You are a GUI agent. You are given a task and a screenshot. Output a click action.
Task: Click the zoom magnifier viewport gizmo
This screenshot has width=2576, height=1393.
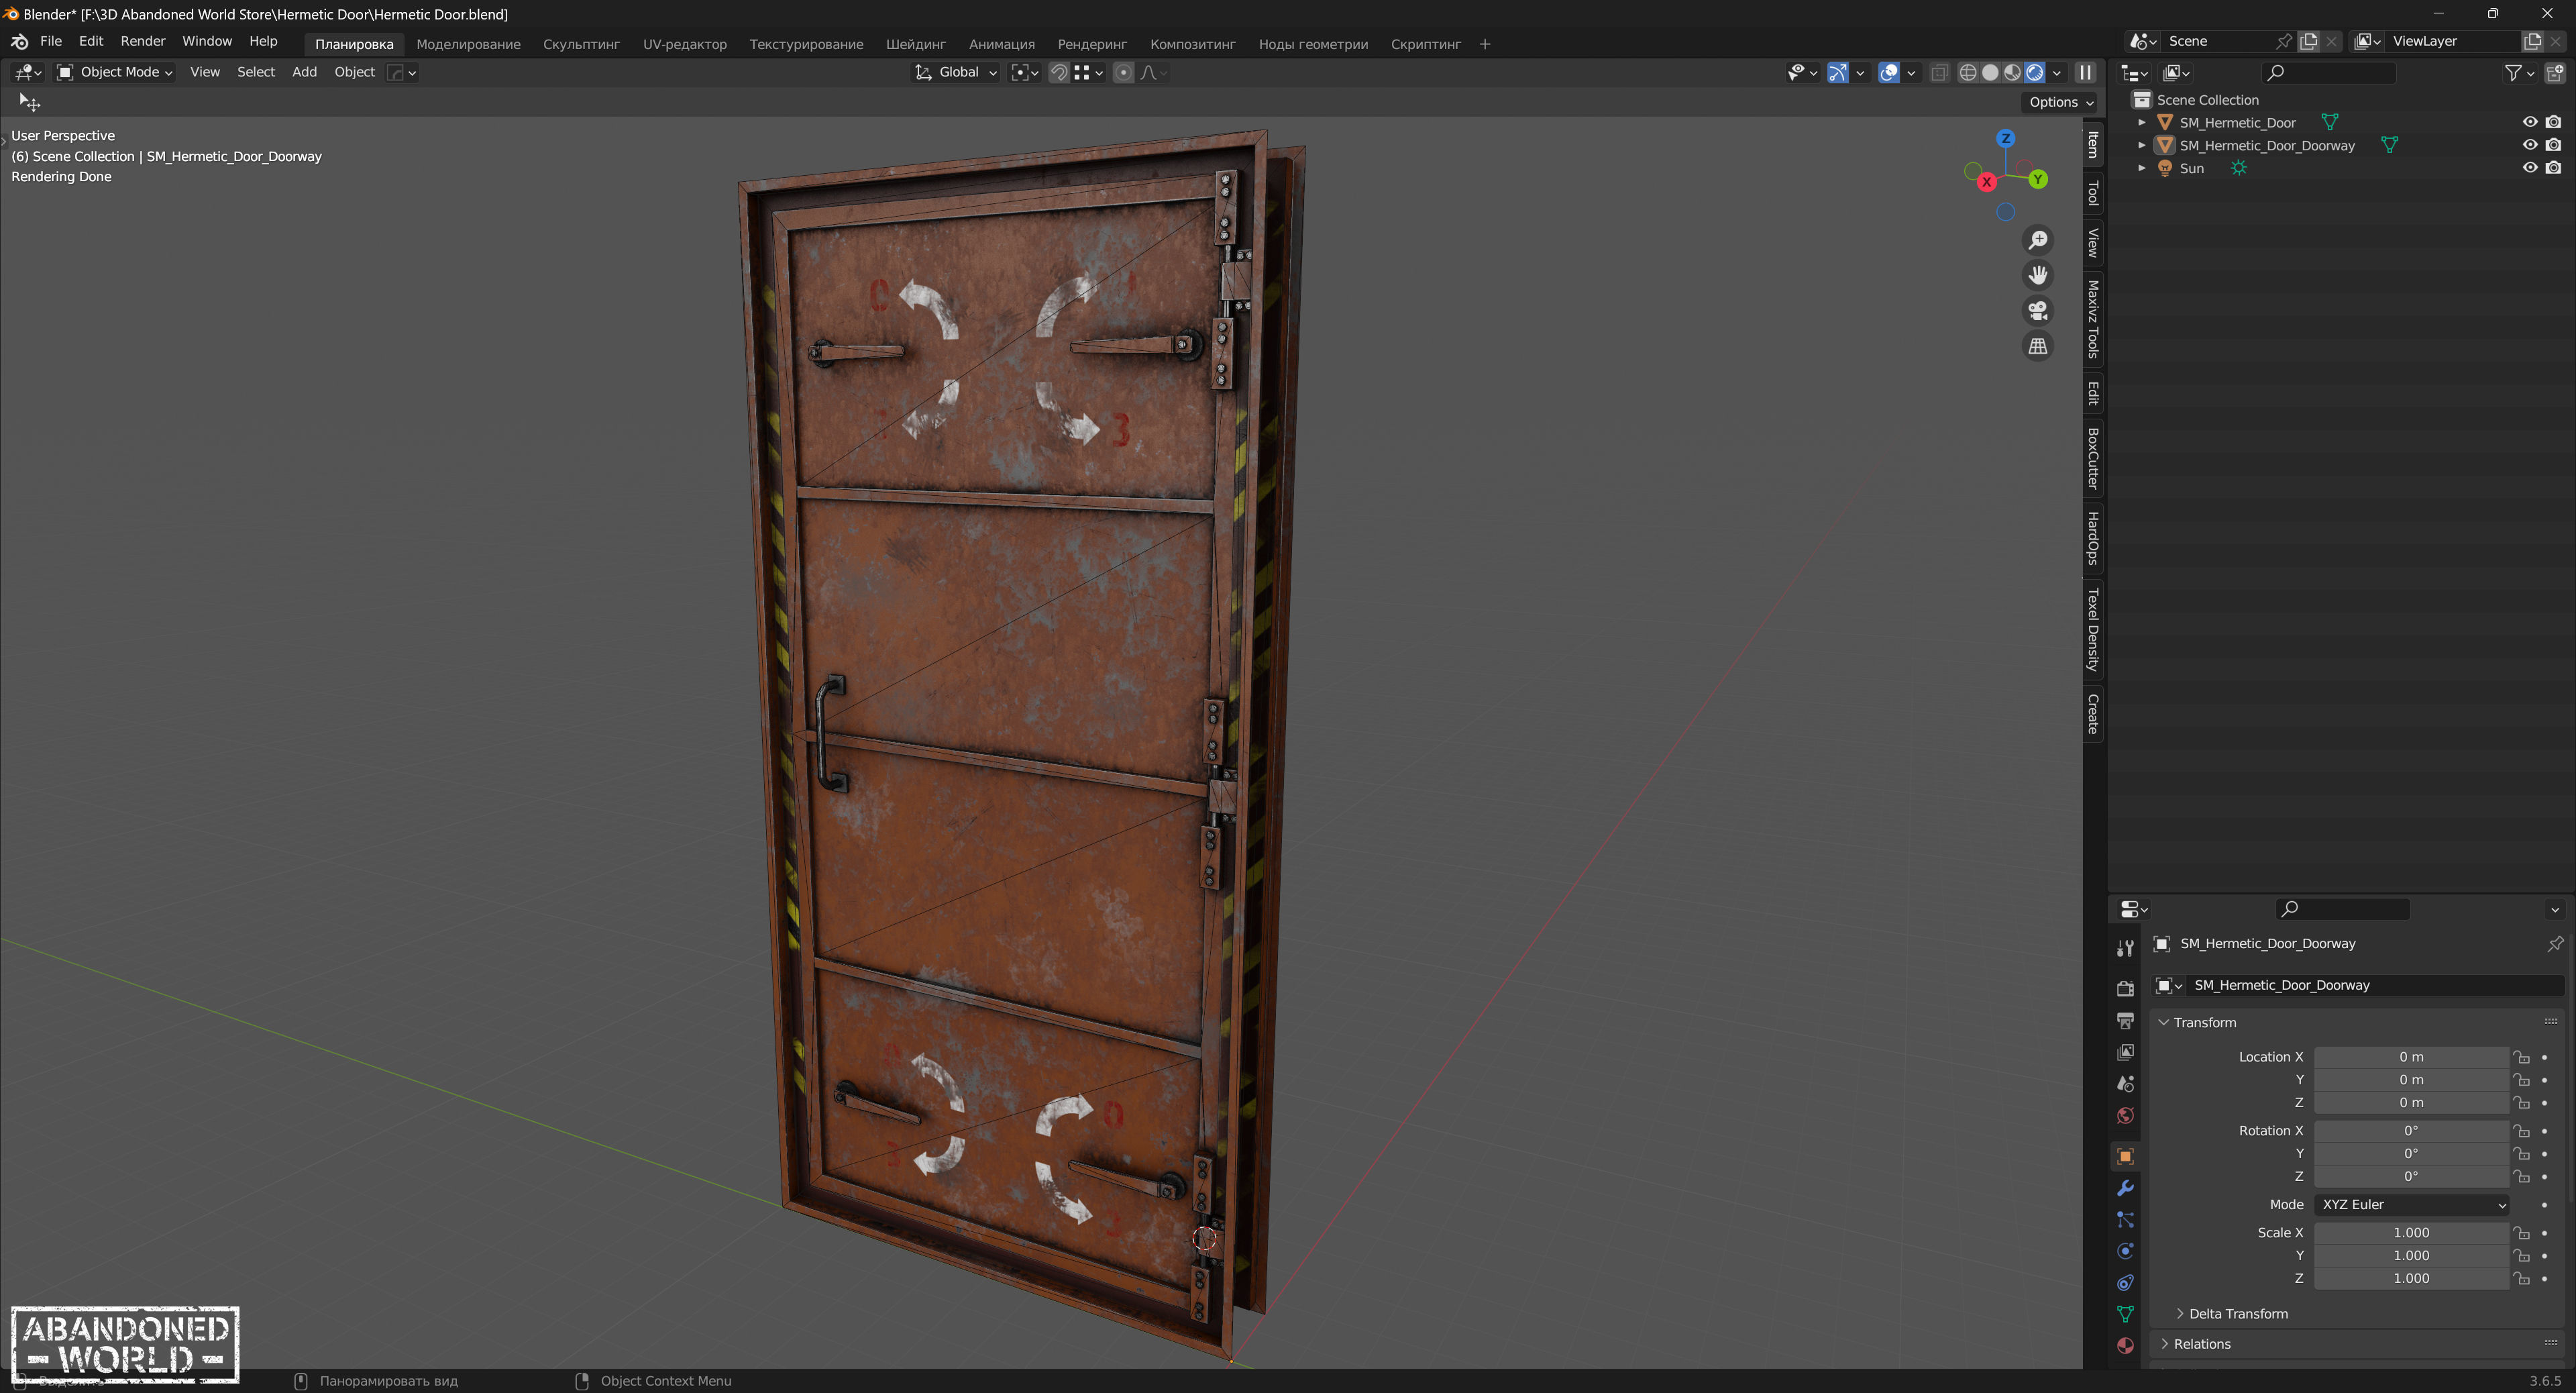coord(2037,240)
